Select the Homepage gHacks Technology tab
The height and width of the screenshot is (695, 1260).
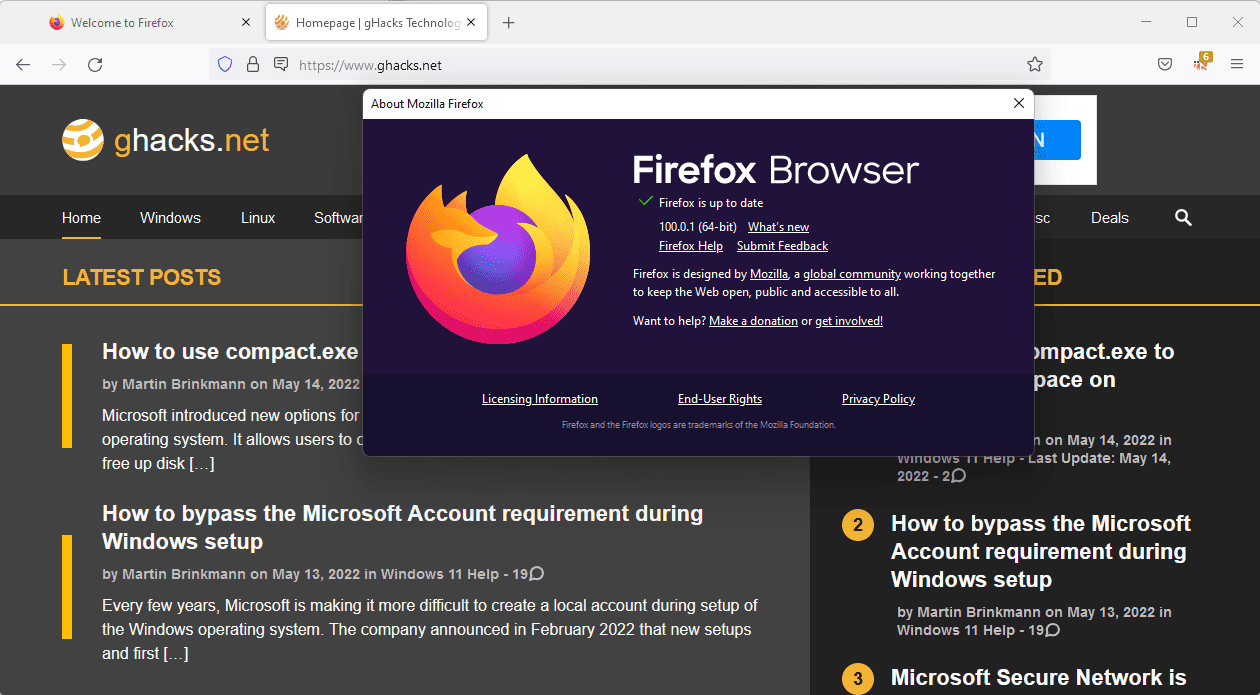click(376, 23)
